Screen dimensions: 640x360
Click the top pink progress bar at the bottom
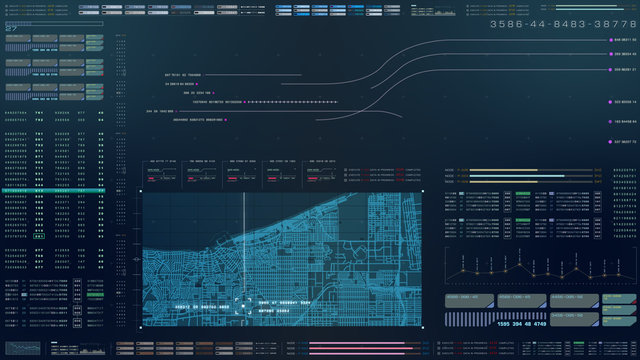[x=365, y=343]
